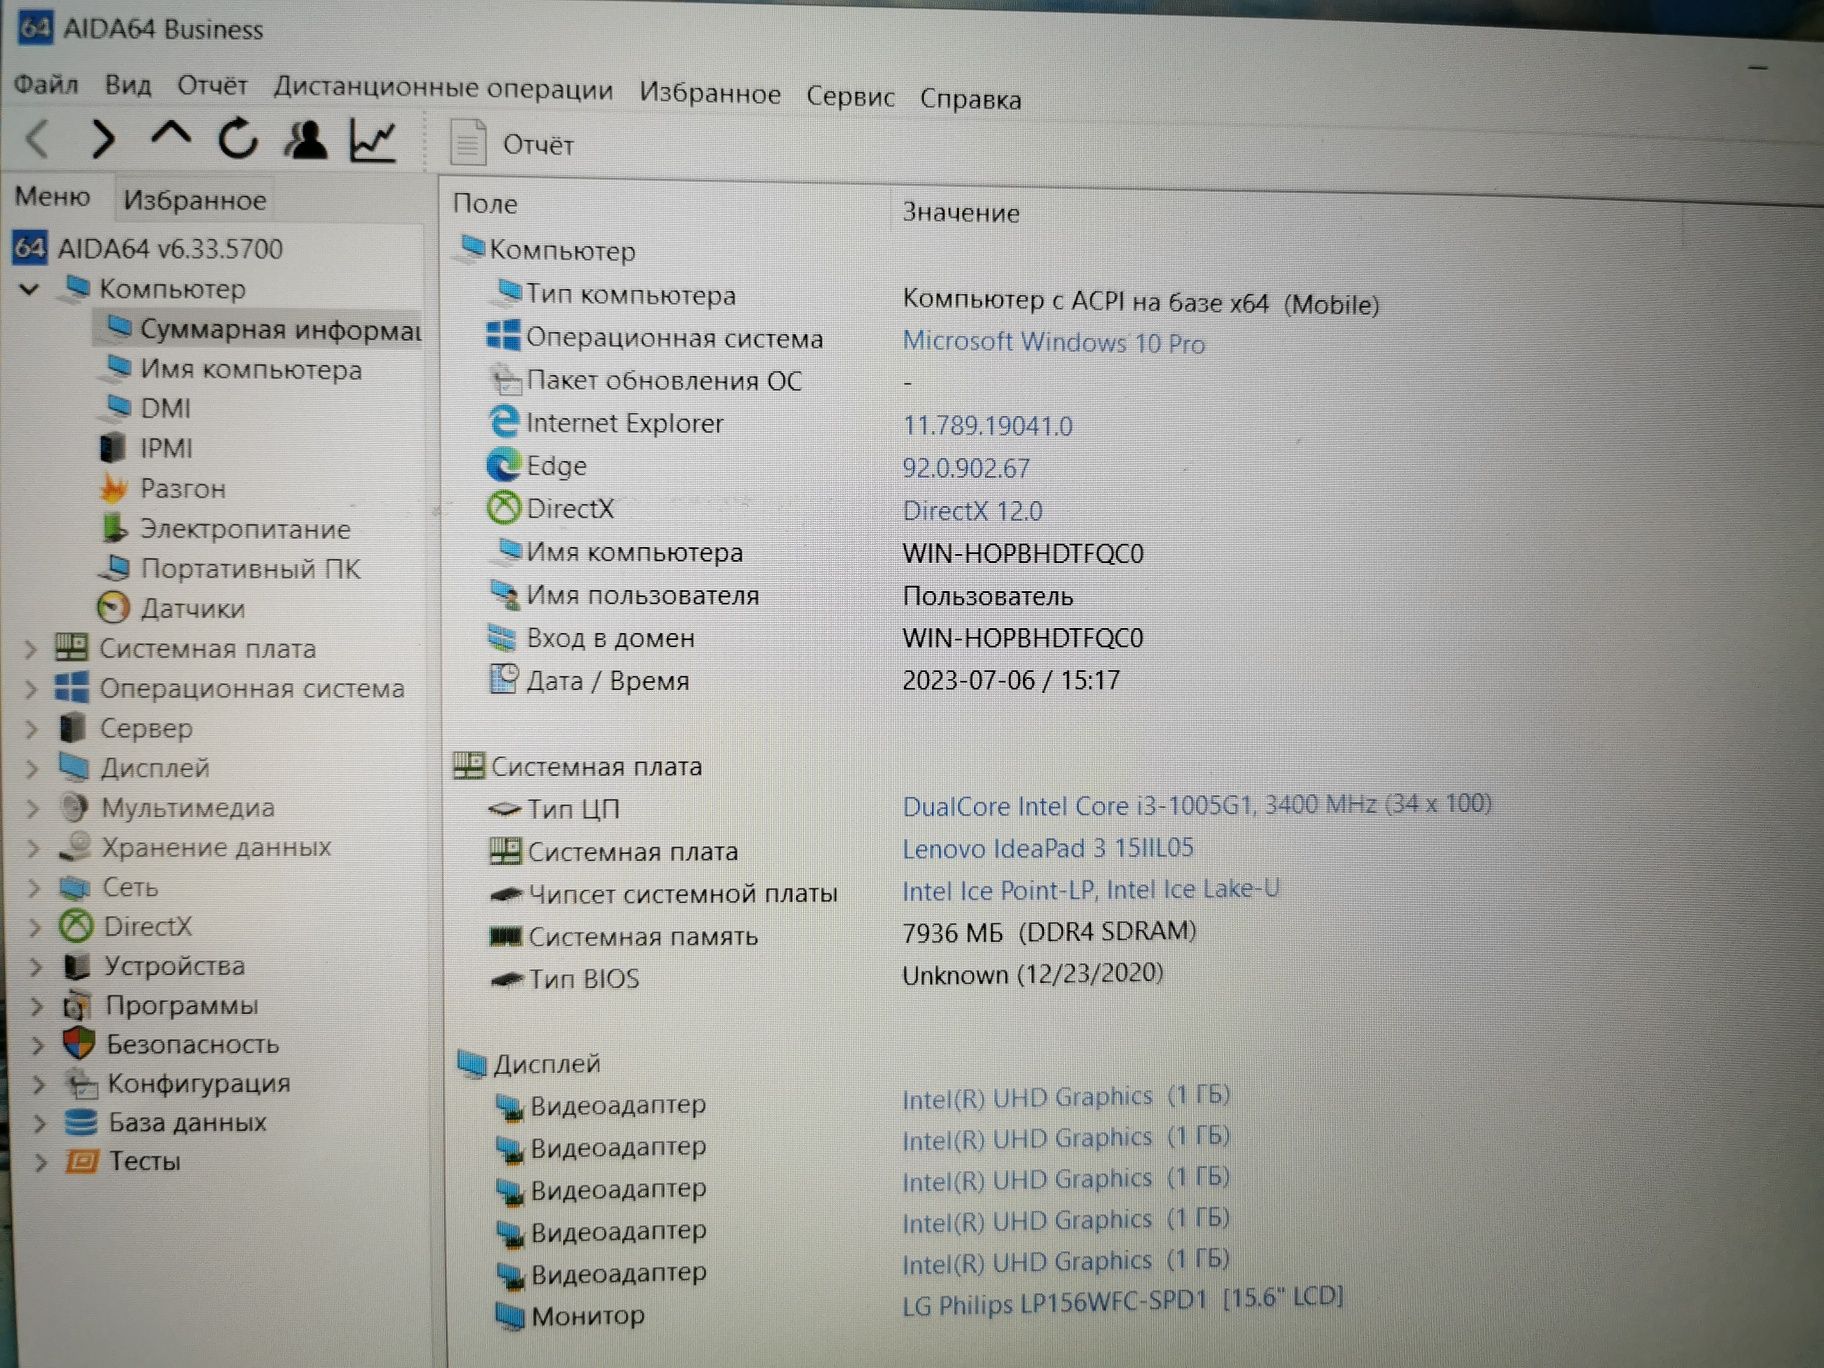The width and height of the screenshot is (1824, 1368).
Task: Open the Разгон tree item
Action: tap(163, 488)
